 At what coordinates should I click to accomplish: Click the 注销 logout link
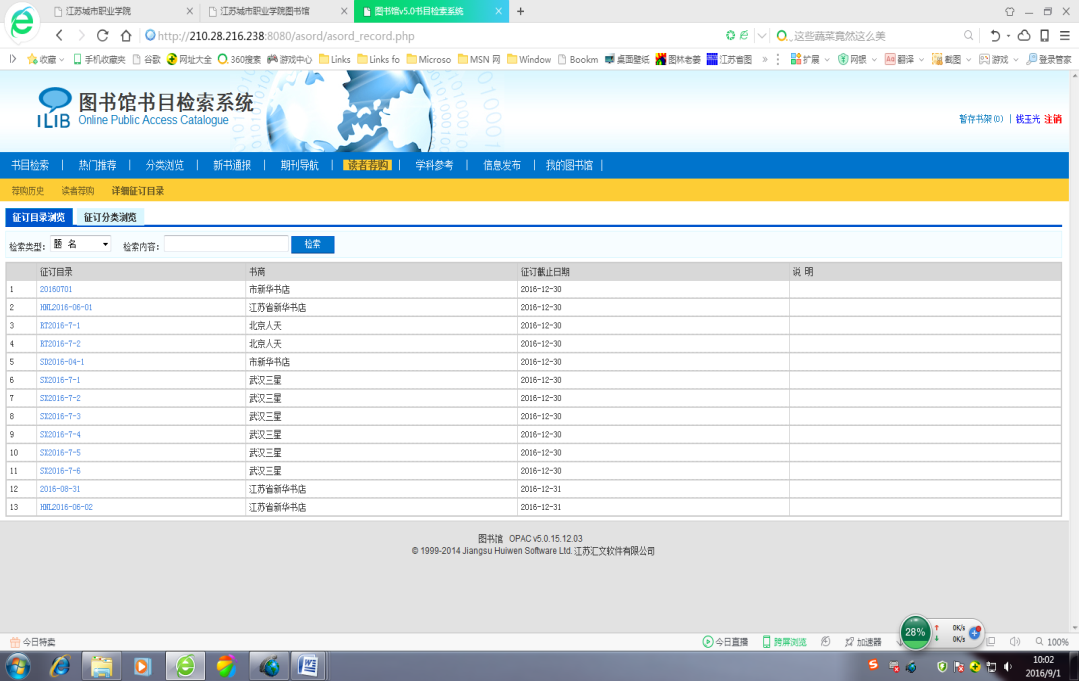(x=1052, y=119)
